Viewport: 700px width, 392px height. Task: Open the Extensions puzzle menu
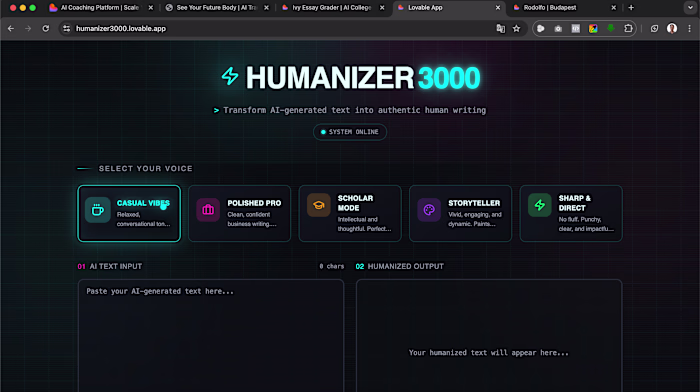[628, 29]
